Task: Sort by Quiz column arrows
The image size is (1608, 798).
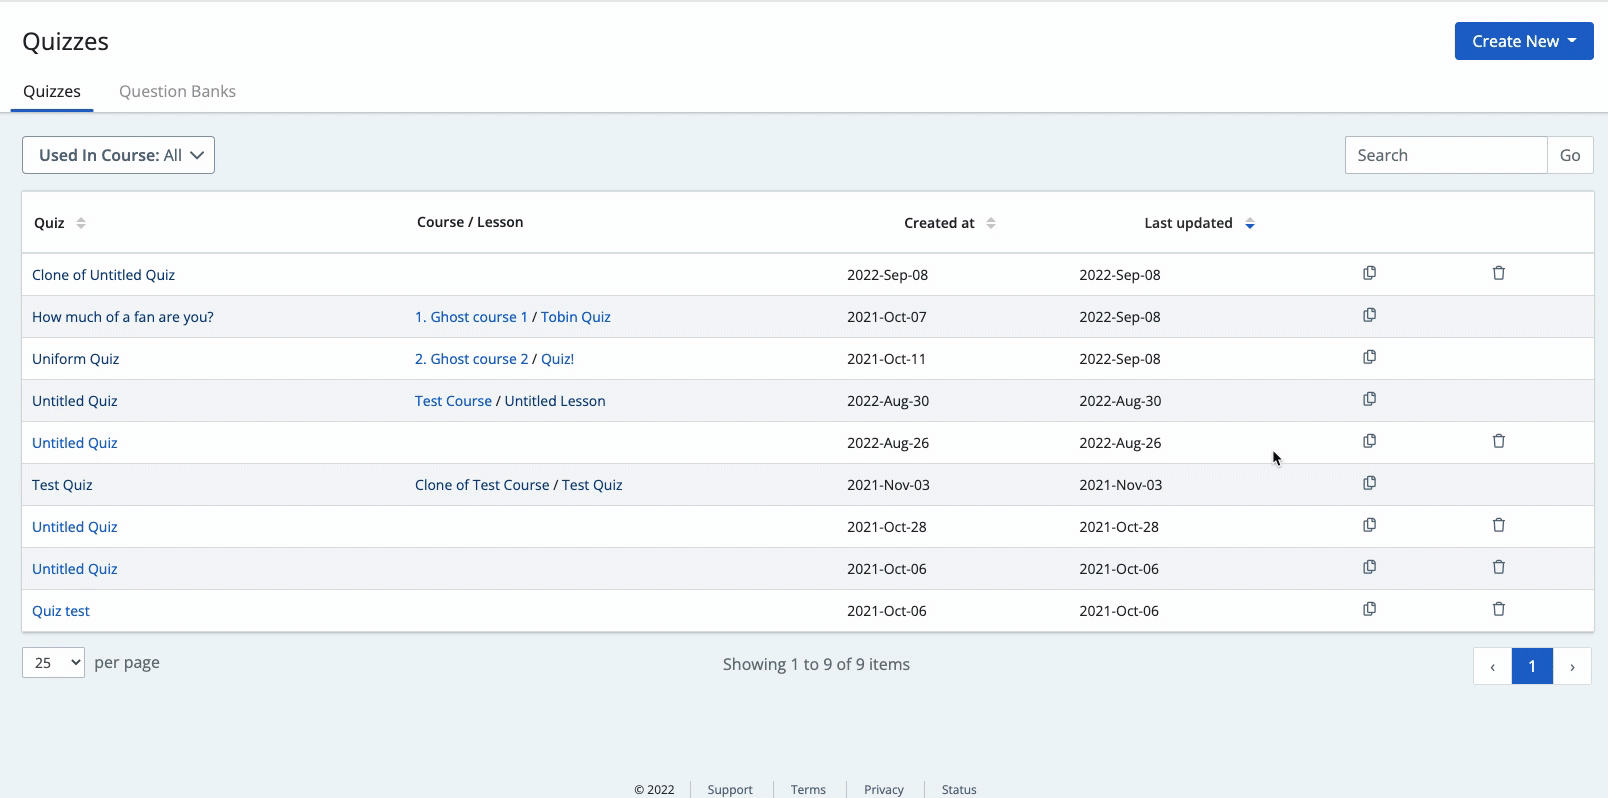Action: pos(81,223)
